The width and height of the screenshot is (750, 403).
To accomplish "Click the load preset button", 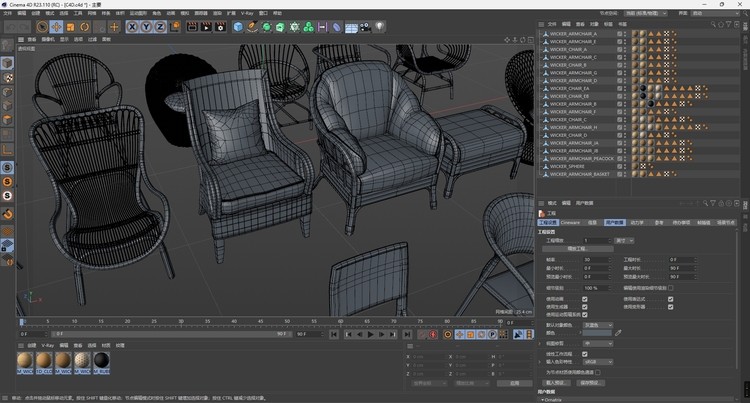I will pyautogui.click(x=556, y=383).
